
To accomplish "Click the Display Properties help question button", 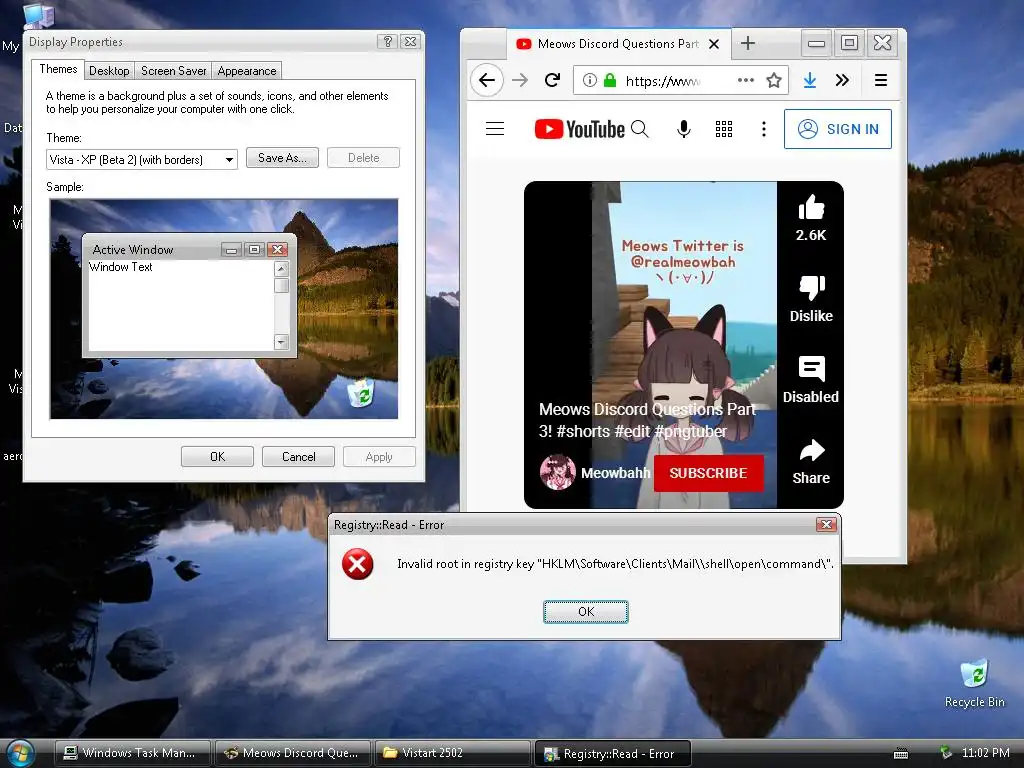I will pos(387,42).
